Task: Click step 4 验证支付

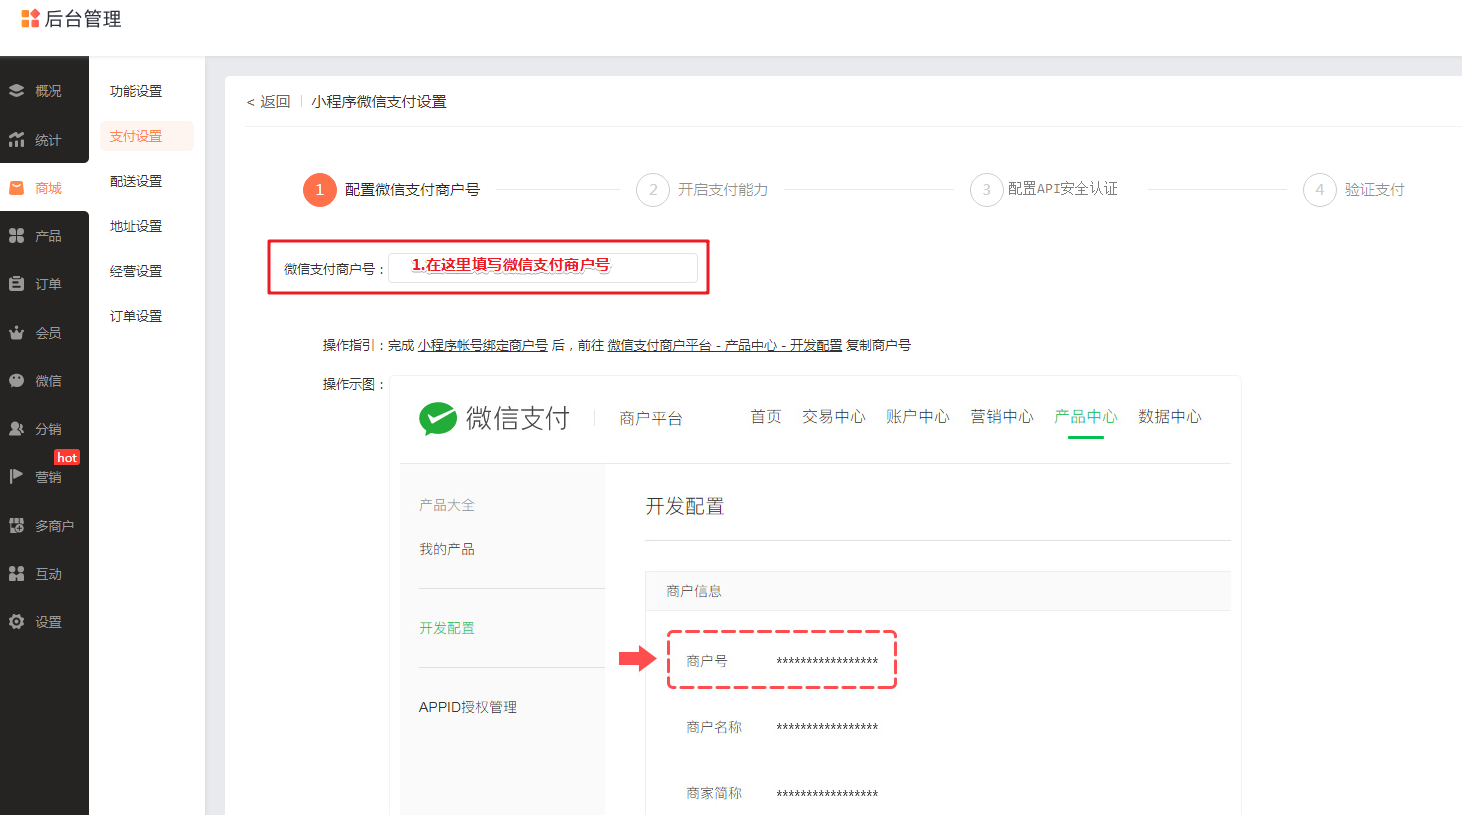Action: point(1354,189)
